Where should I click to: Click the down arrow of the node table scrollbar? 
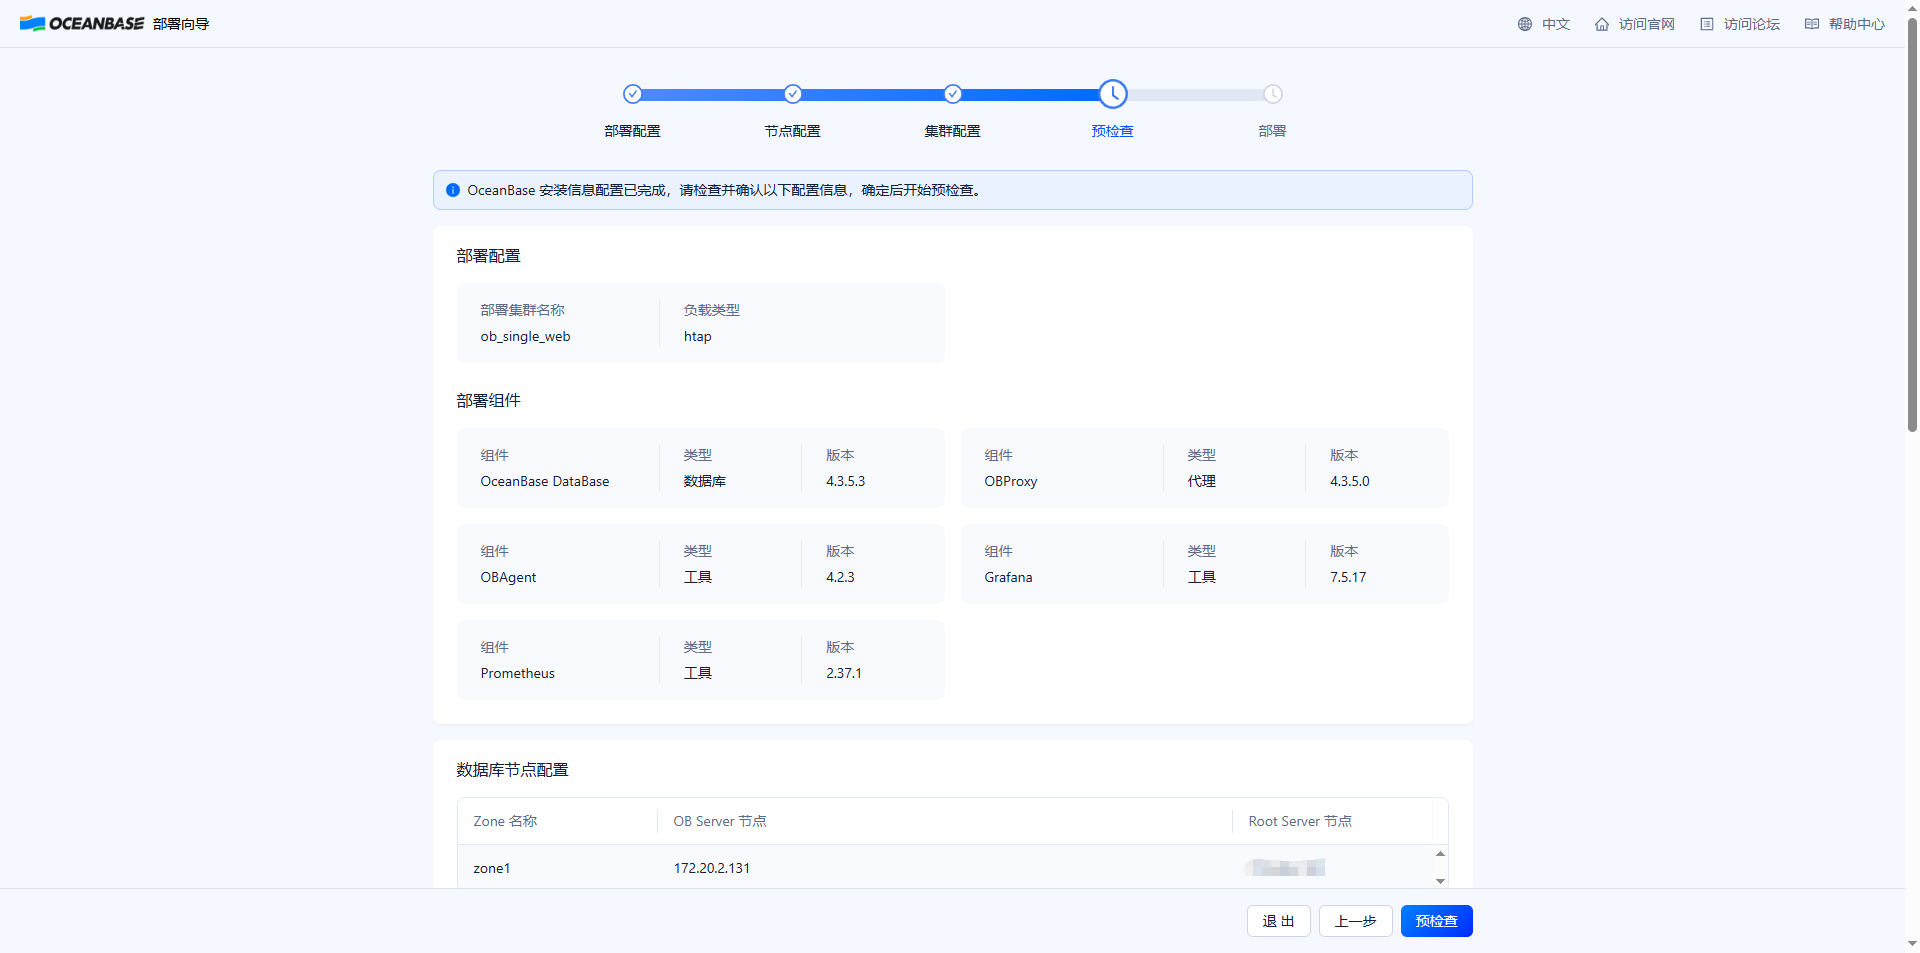tap(1440, 881)
